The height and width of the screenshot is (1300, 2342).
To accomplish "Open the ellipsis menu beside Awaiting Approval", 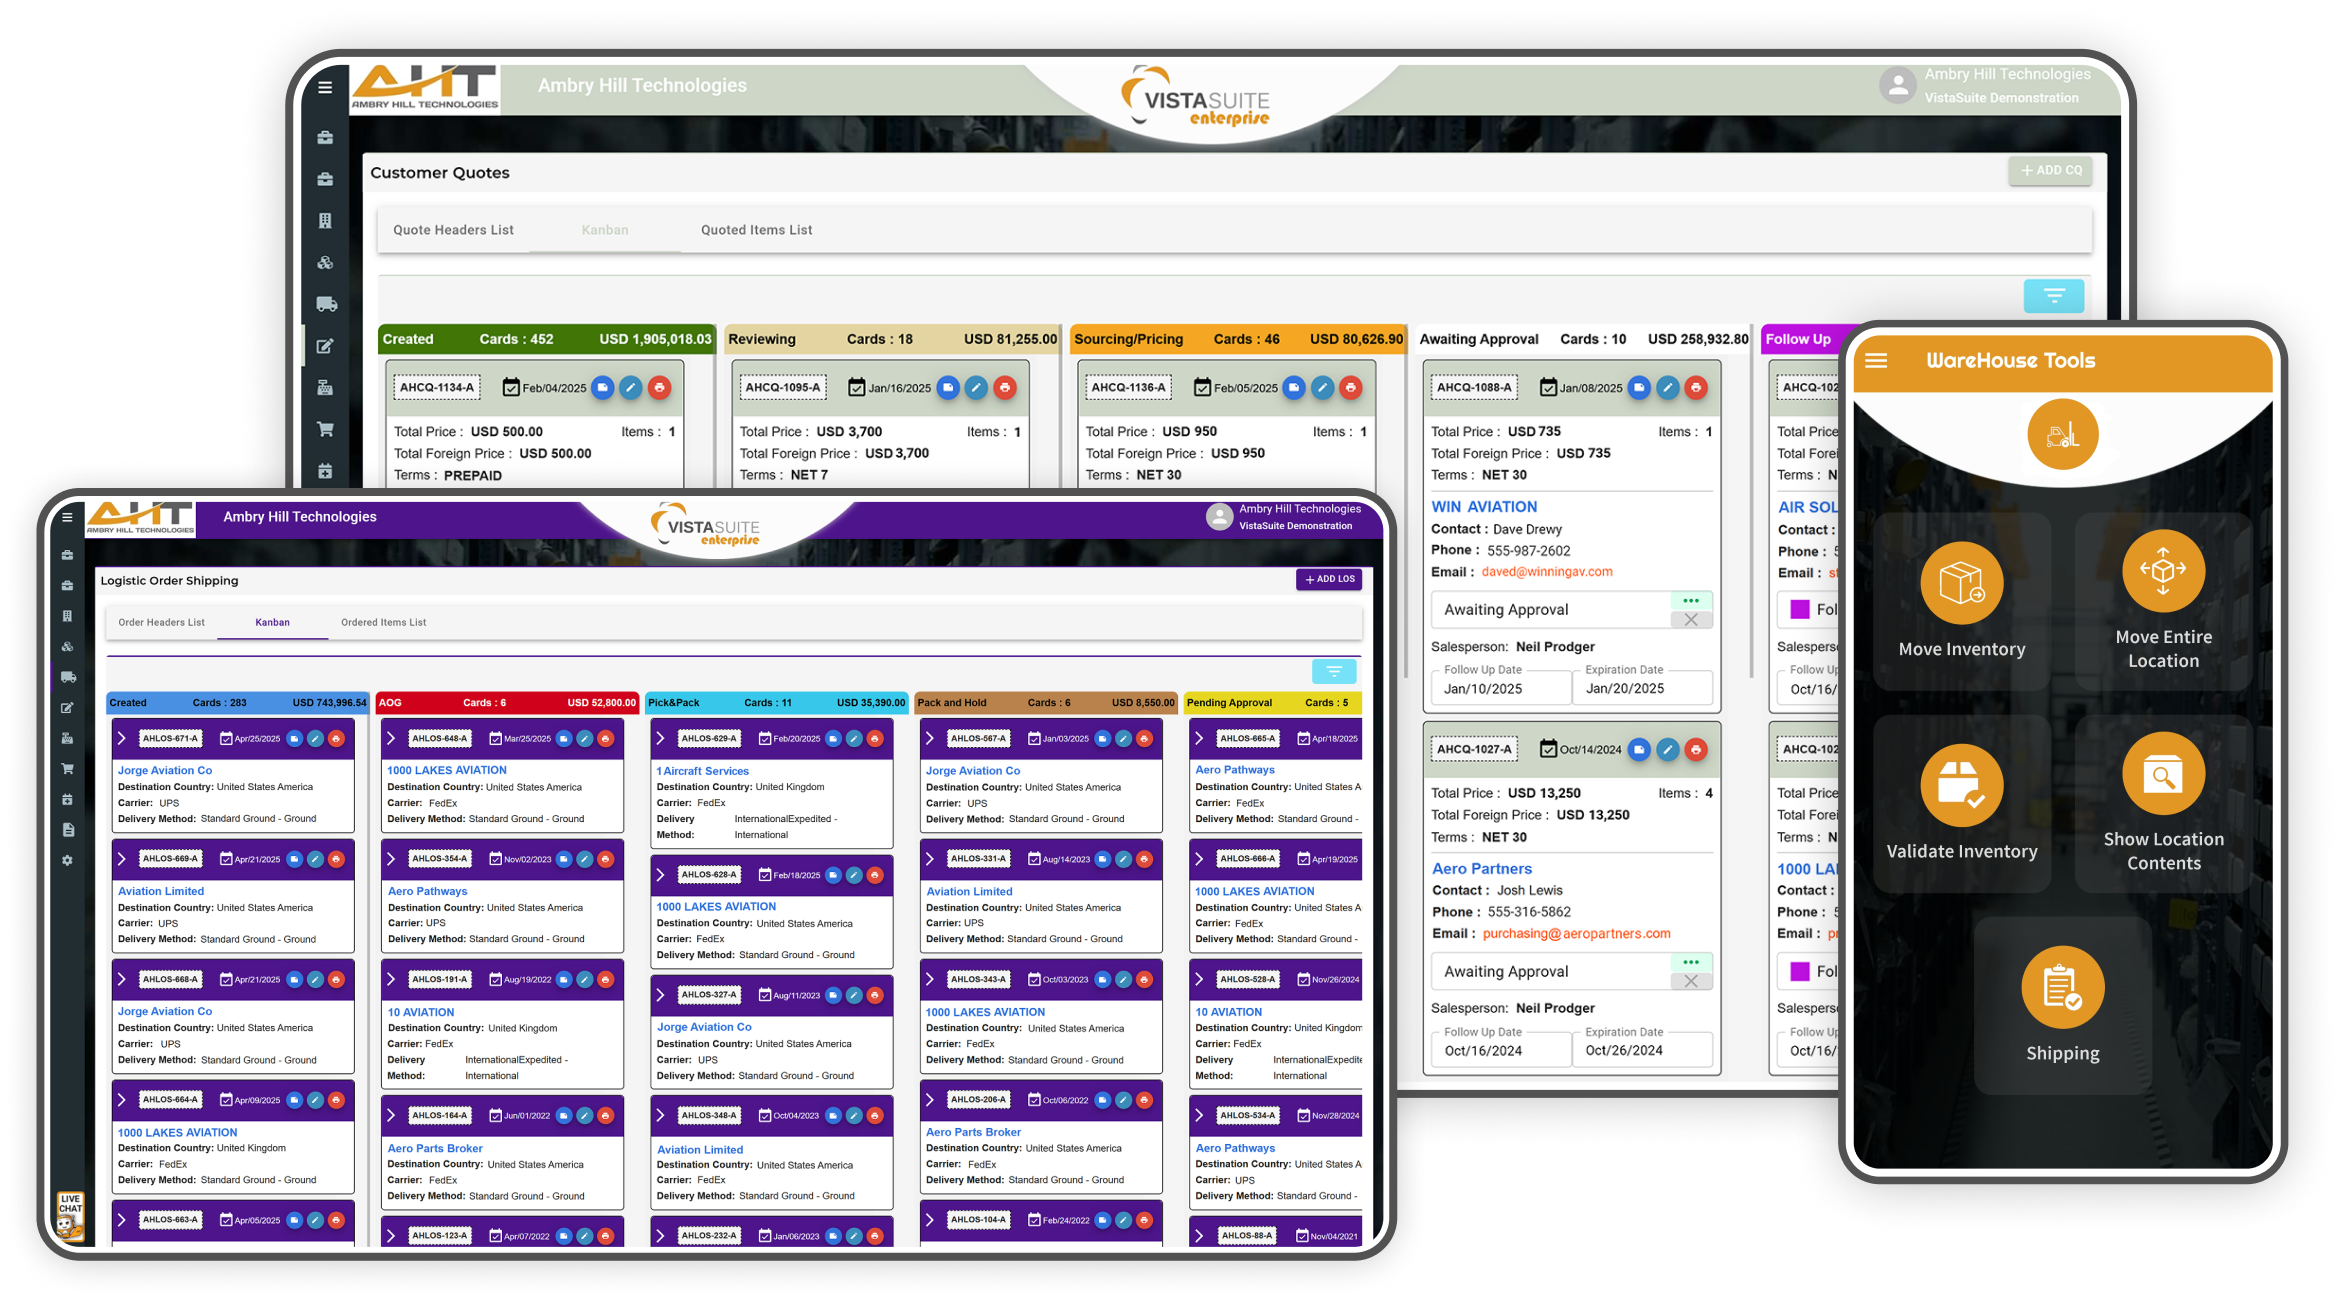I will pyautogui.click(x=1692, y=599).
